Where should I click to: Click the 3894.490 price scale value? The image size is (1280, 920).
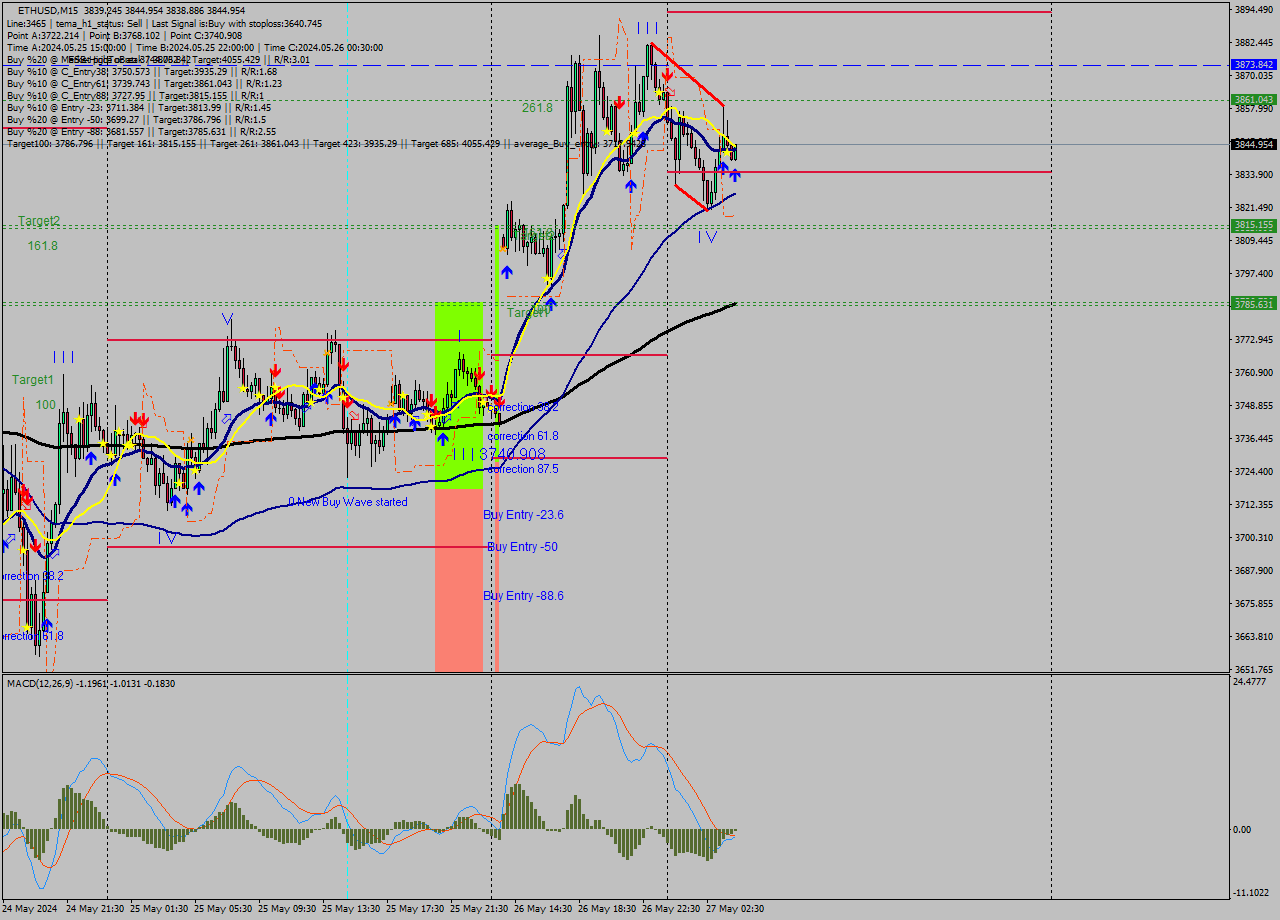coord(1254,10)
